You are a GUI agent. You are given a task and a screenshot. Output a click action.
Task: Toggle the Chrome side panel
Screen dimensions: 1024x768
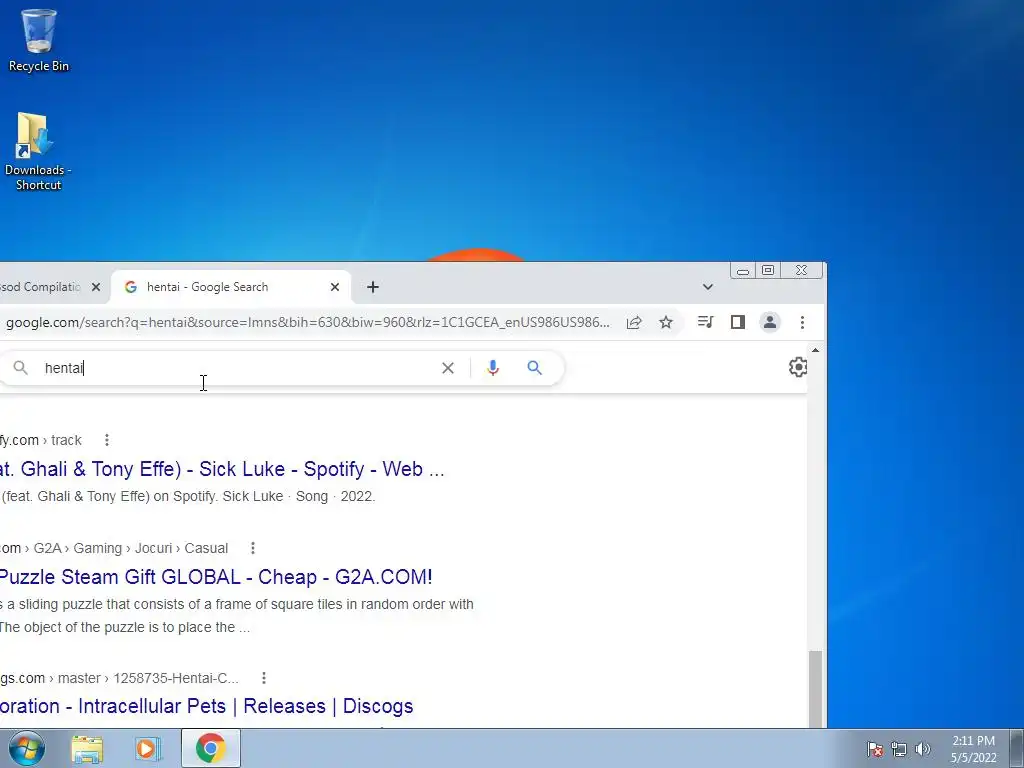[x=738, y=322]
